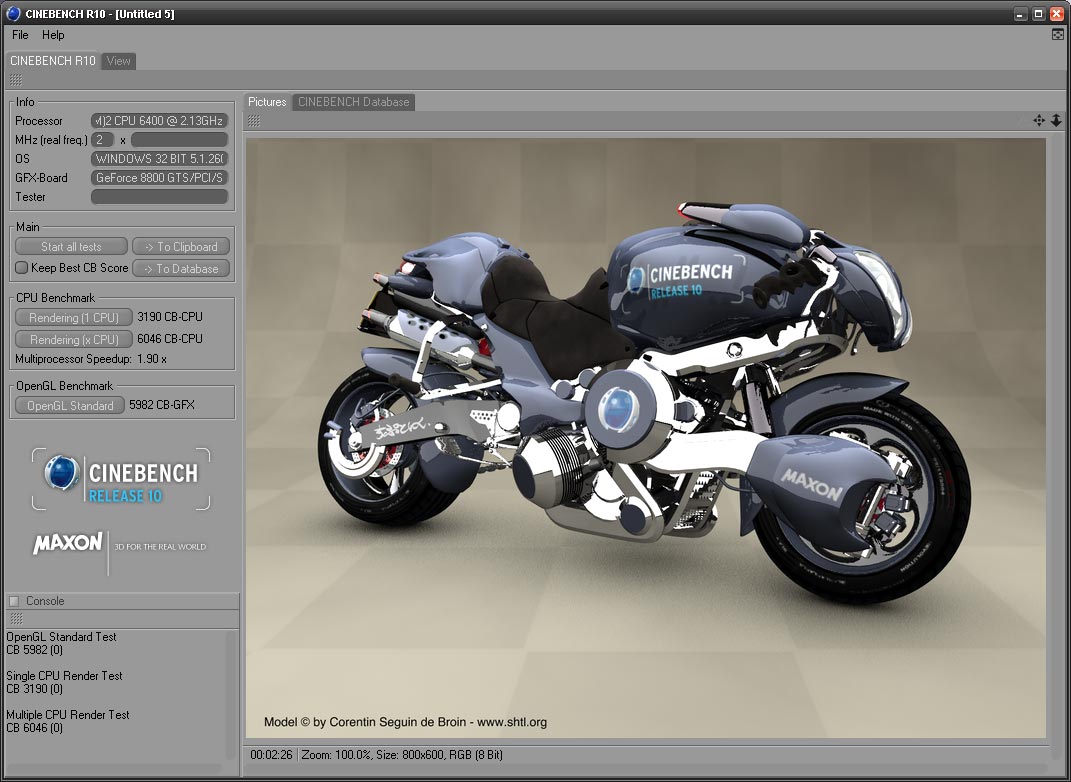Click the Console vertical scrollbar

(x=231, y=693)
